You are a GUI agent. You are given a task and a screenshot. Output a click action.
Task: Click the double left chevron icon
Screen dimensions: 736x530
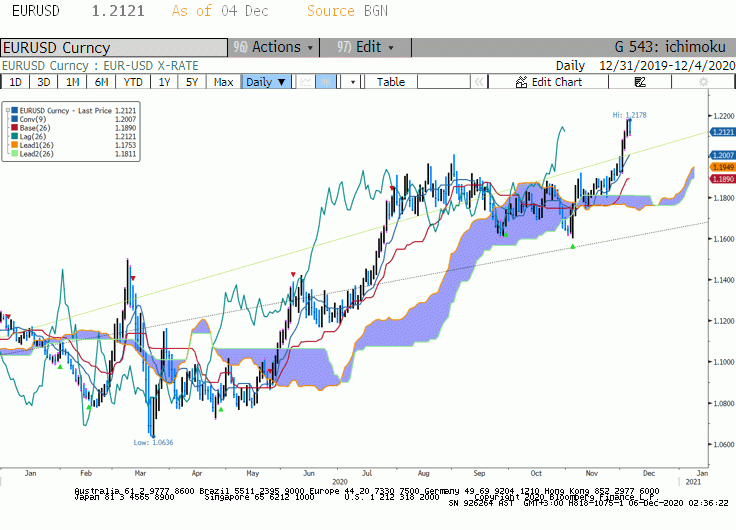pyautogui.click(x=479, y=82)
